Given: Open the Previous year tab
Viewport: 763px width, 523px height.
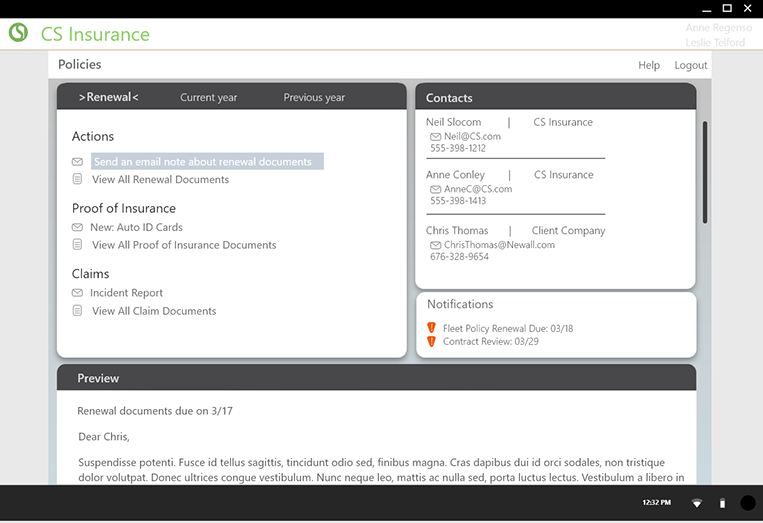Looking at the screenshot, I should click(x=314, y=98).
